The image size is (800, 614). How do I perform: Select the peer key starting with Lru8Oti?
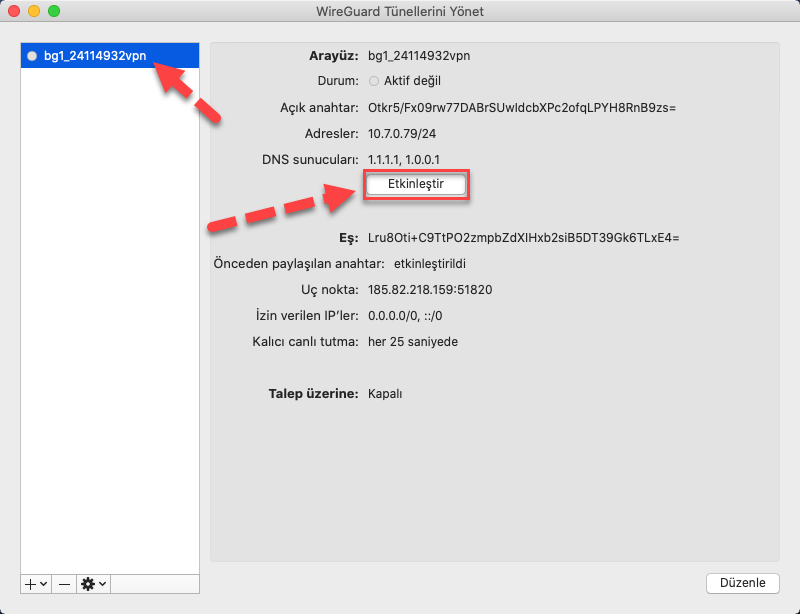click(x=523, y=238)
